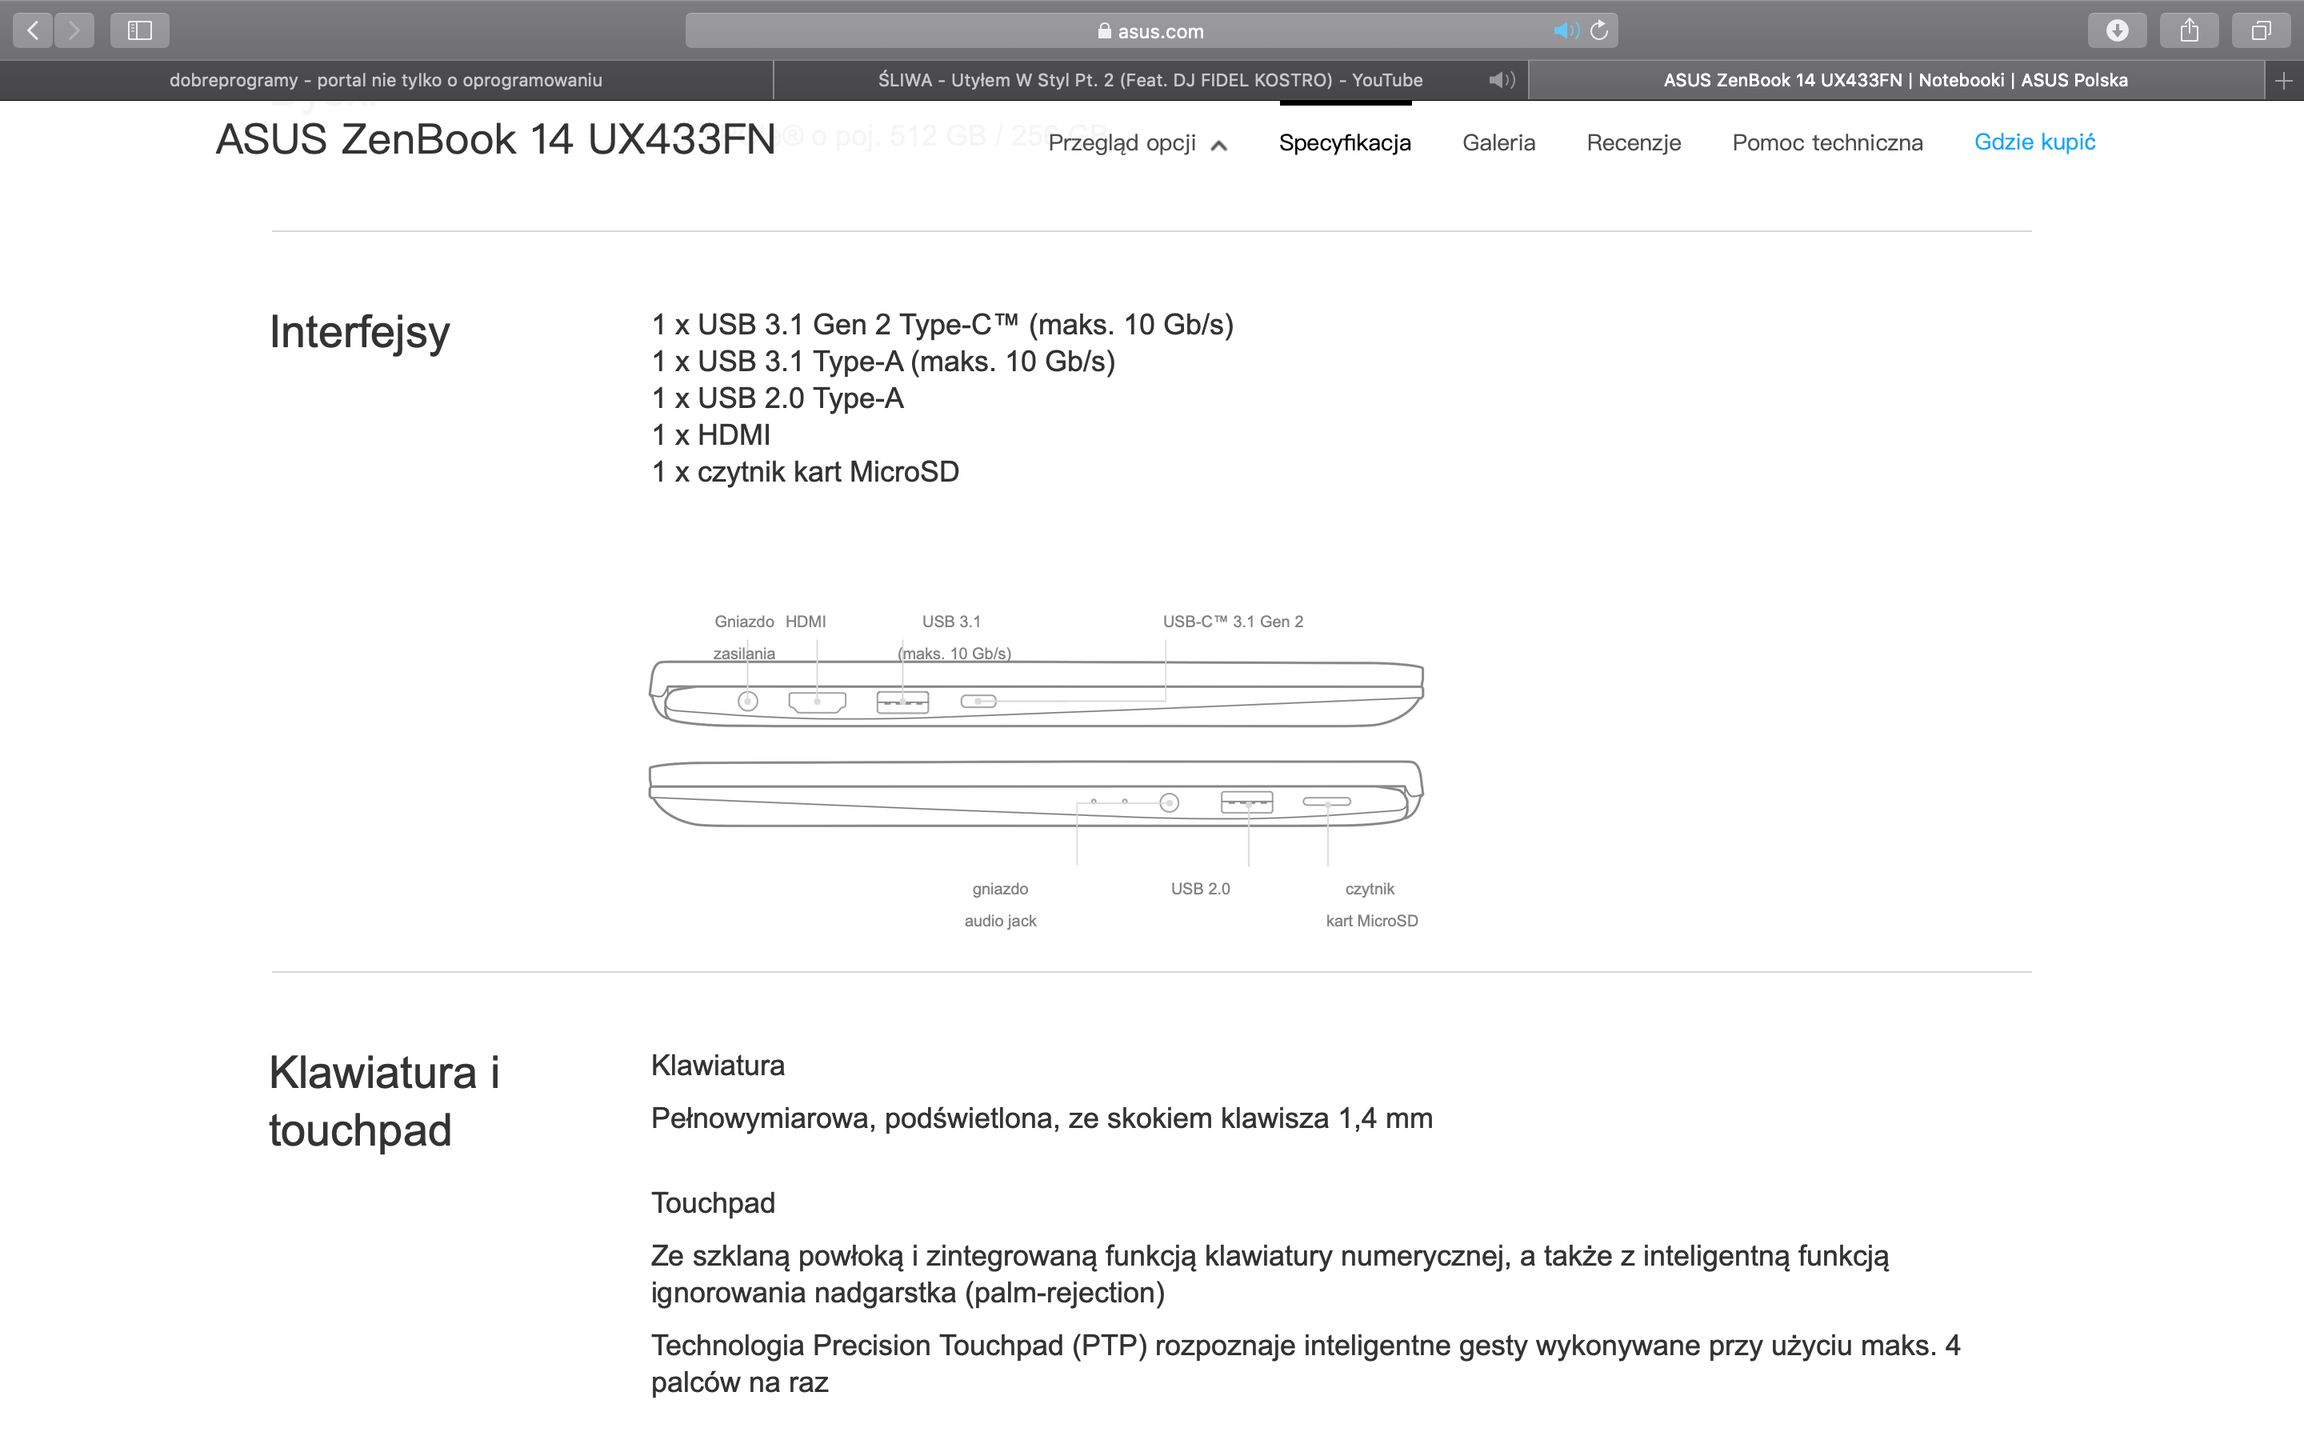2304x1440 pixels.
Task: Switch to dobreprogramy tab
Action: point(386,80)
